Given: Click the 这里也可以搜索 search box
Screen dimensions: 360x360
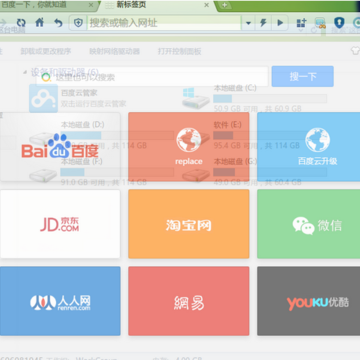Looking at the screenshot, I should tap(153, 77).
